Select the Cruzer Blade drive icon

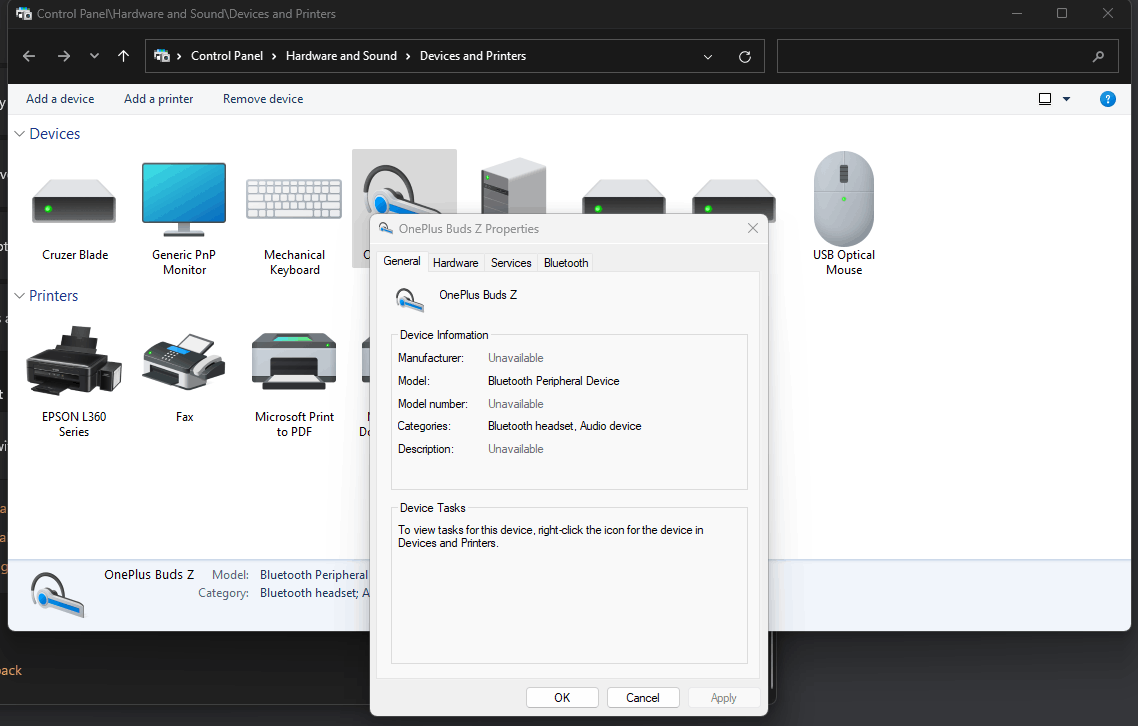[74, 200]
